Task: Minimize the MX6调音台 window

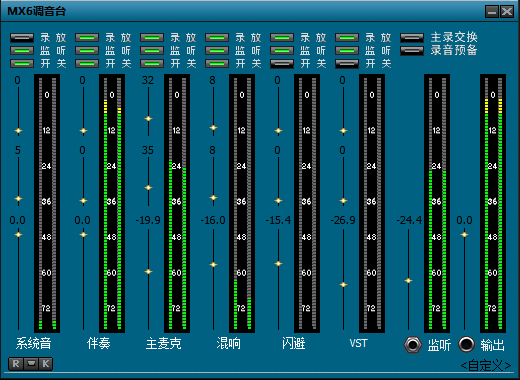Action: point(492,12)
